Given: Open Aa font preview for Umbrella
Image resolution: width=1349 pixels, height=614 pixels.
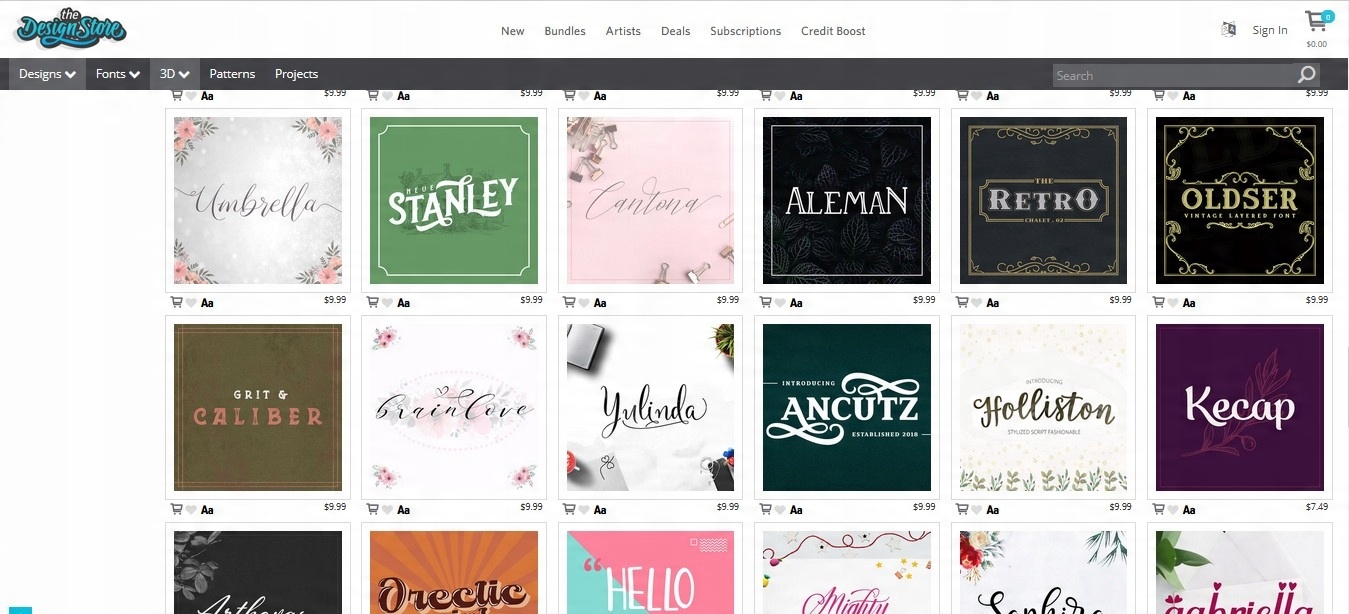Looking at the screenshot, I should [207, 303].
